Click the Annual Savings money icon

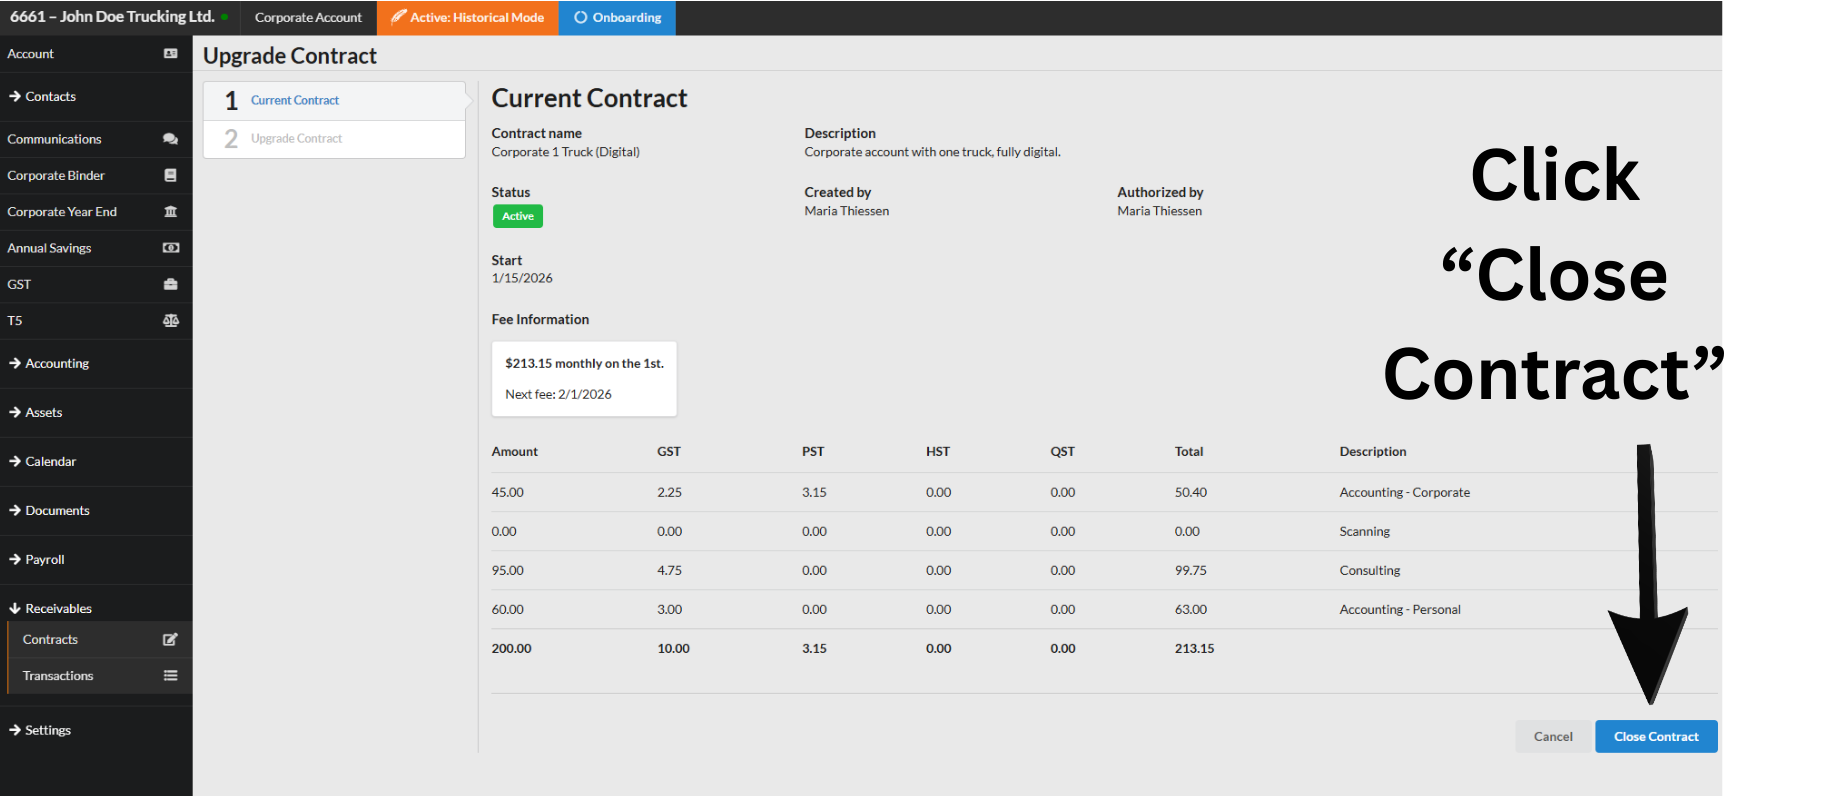click(x=170, y=248)
